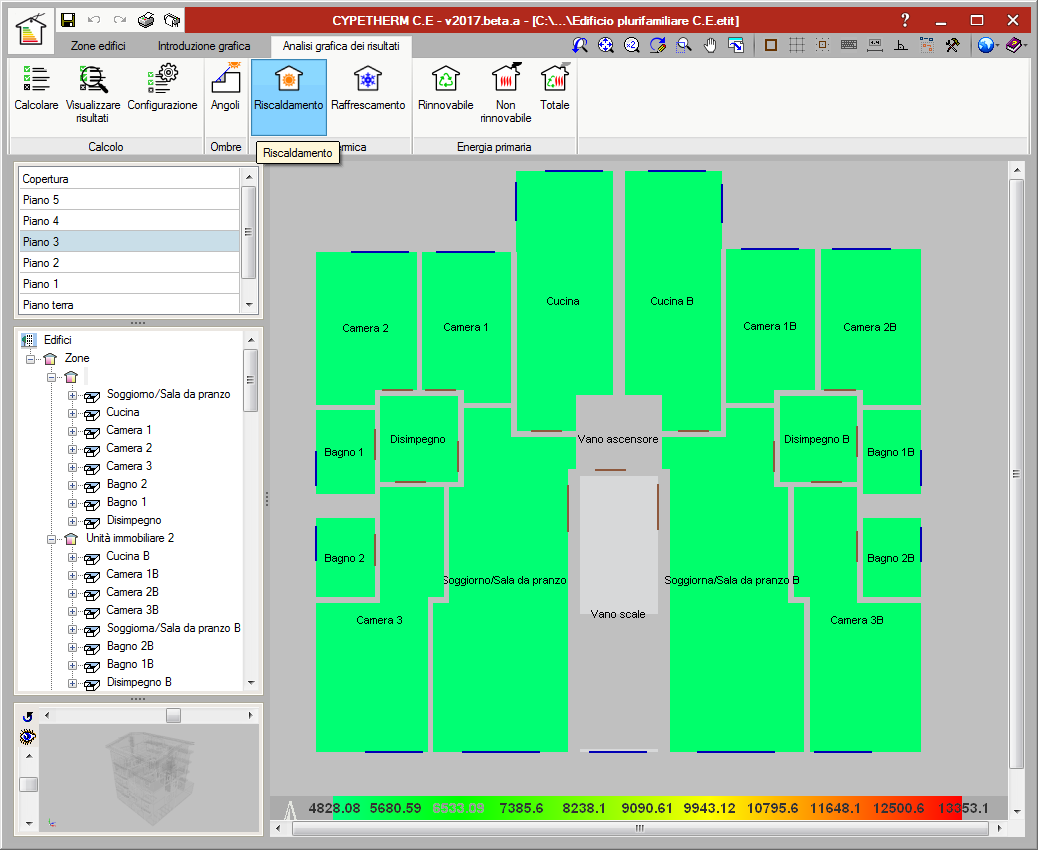Click the blue globe icon
The height and width of the screenshot is (850, 1038).
click(x=985, y=45)
